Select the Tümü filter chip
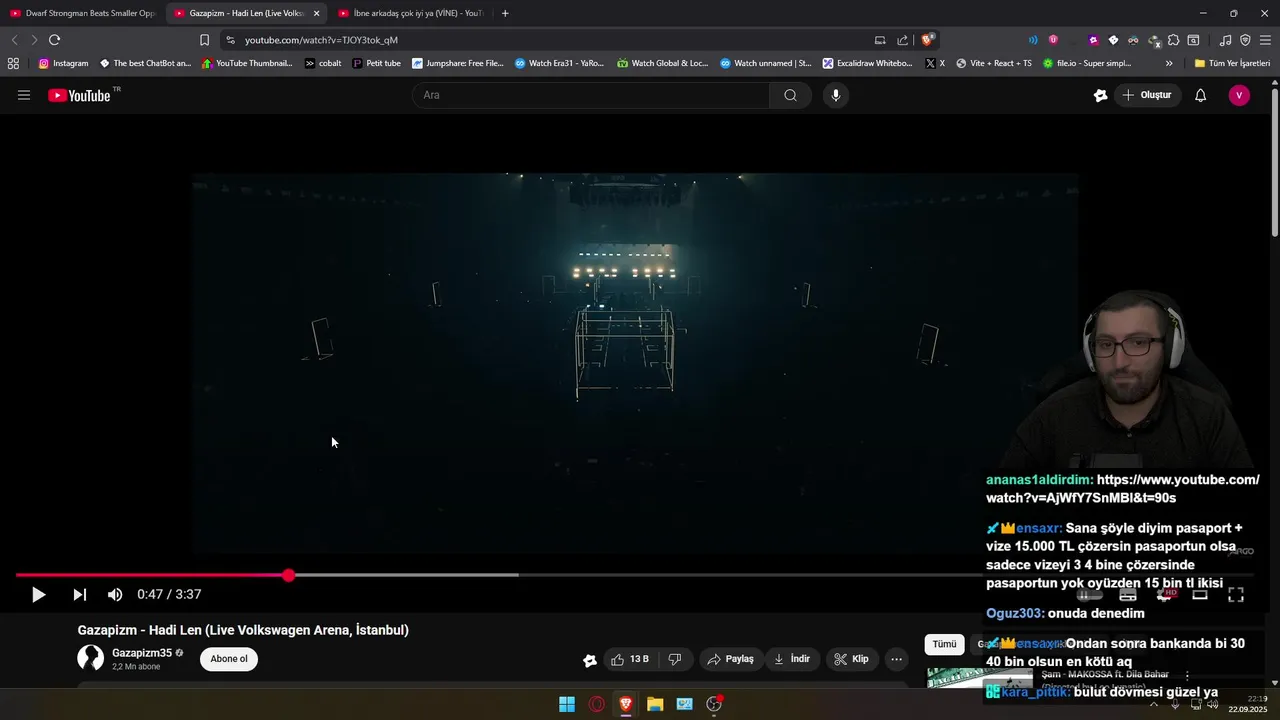The height and width of the screenshot is (720, 1280). tap(945, 644)
